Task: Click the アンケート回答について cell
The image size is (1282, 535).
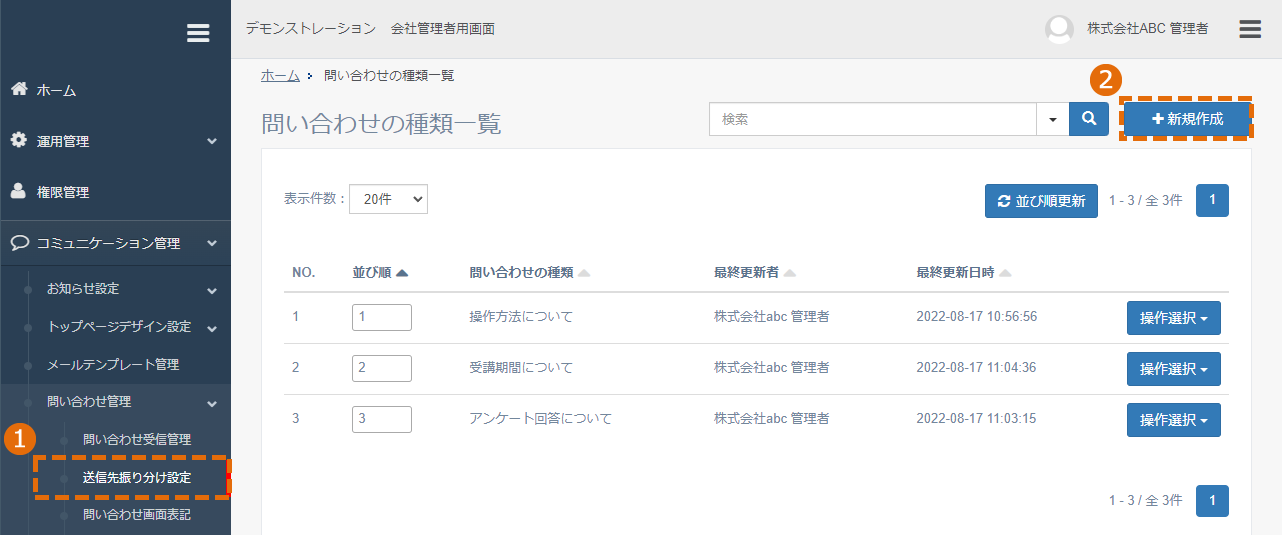Action: [540, 419]
